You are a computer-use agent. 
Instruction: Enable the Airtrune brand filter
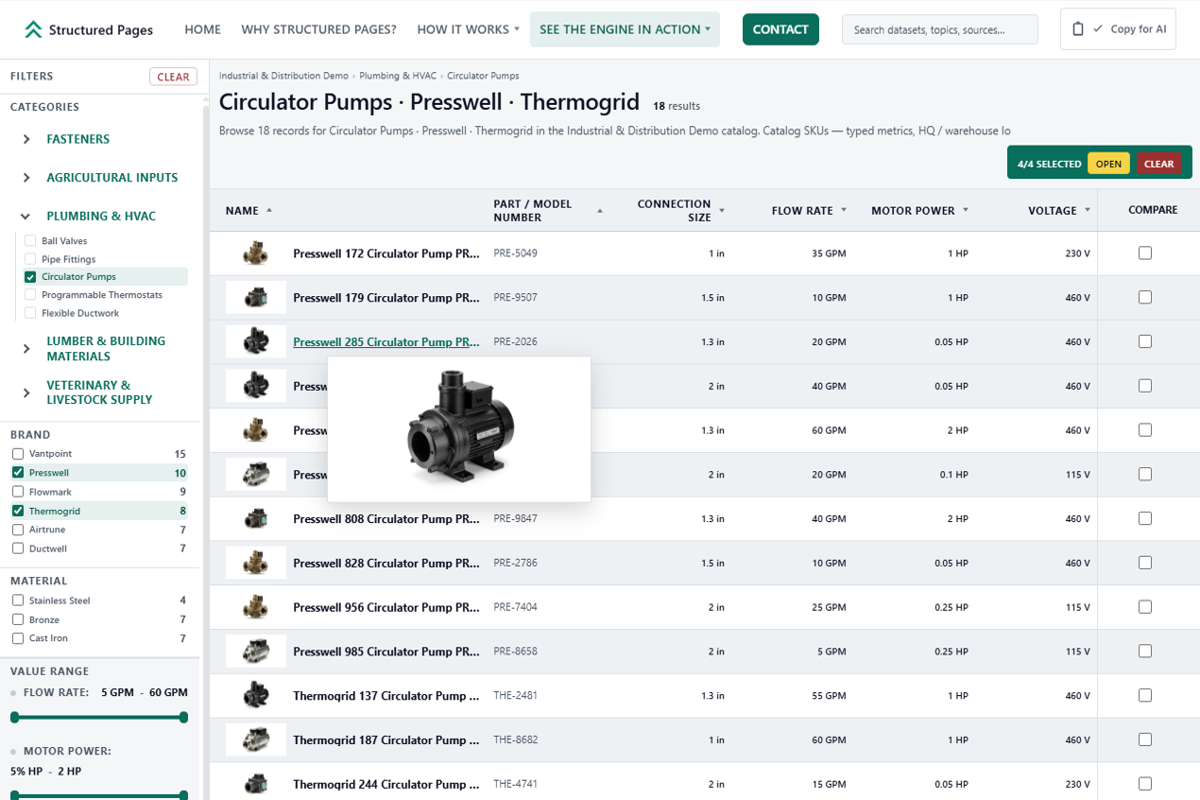click(x=17, y=530)
